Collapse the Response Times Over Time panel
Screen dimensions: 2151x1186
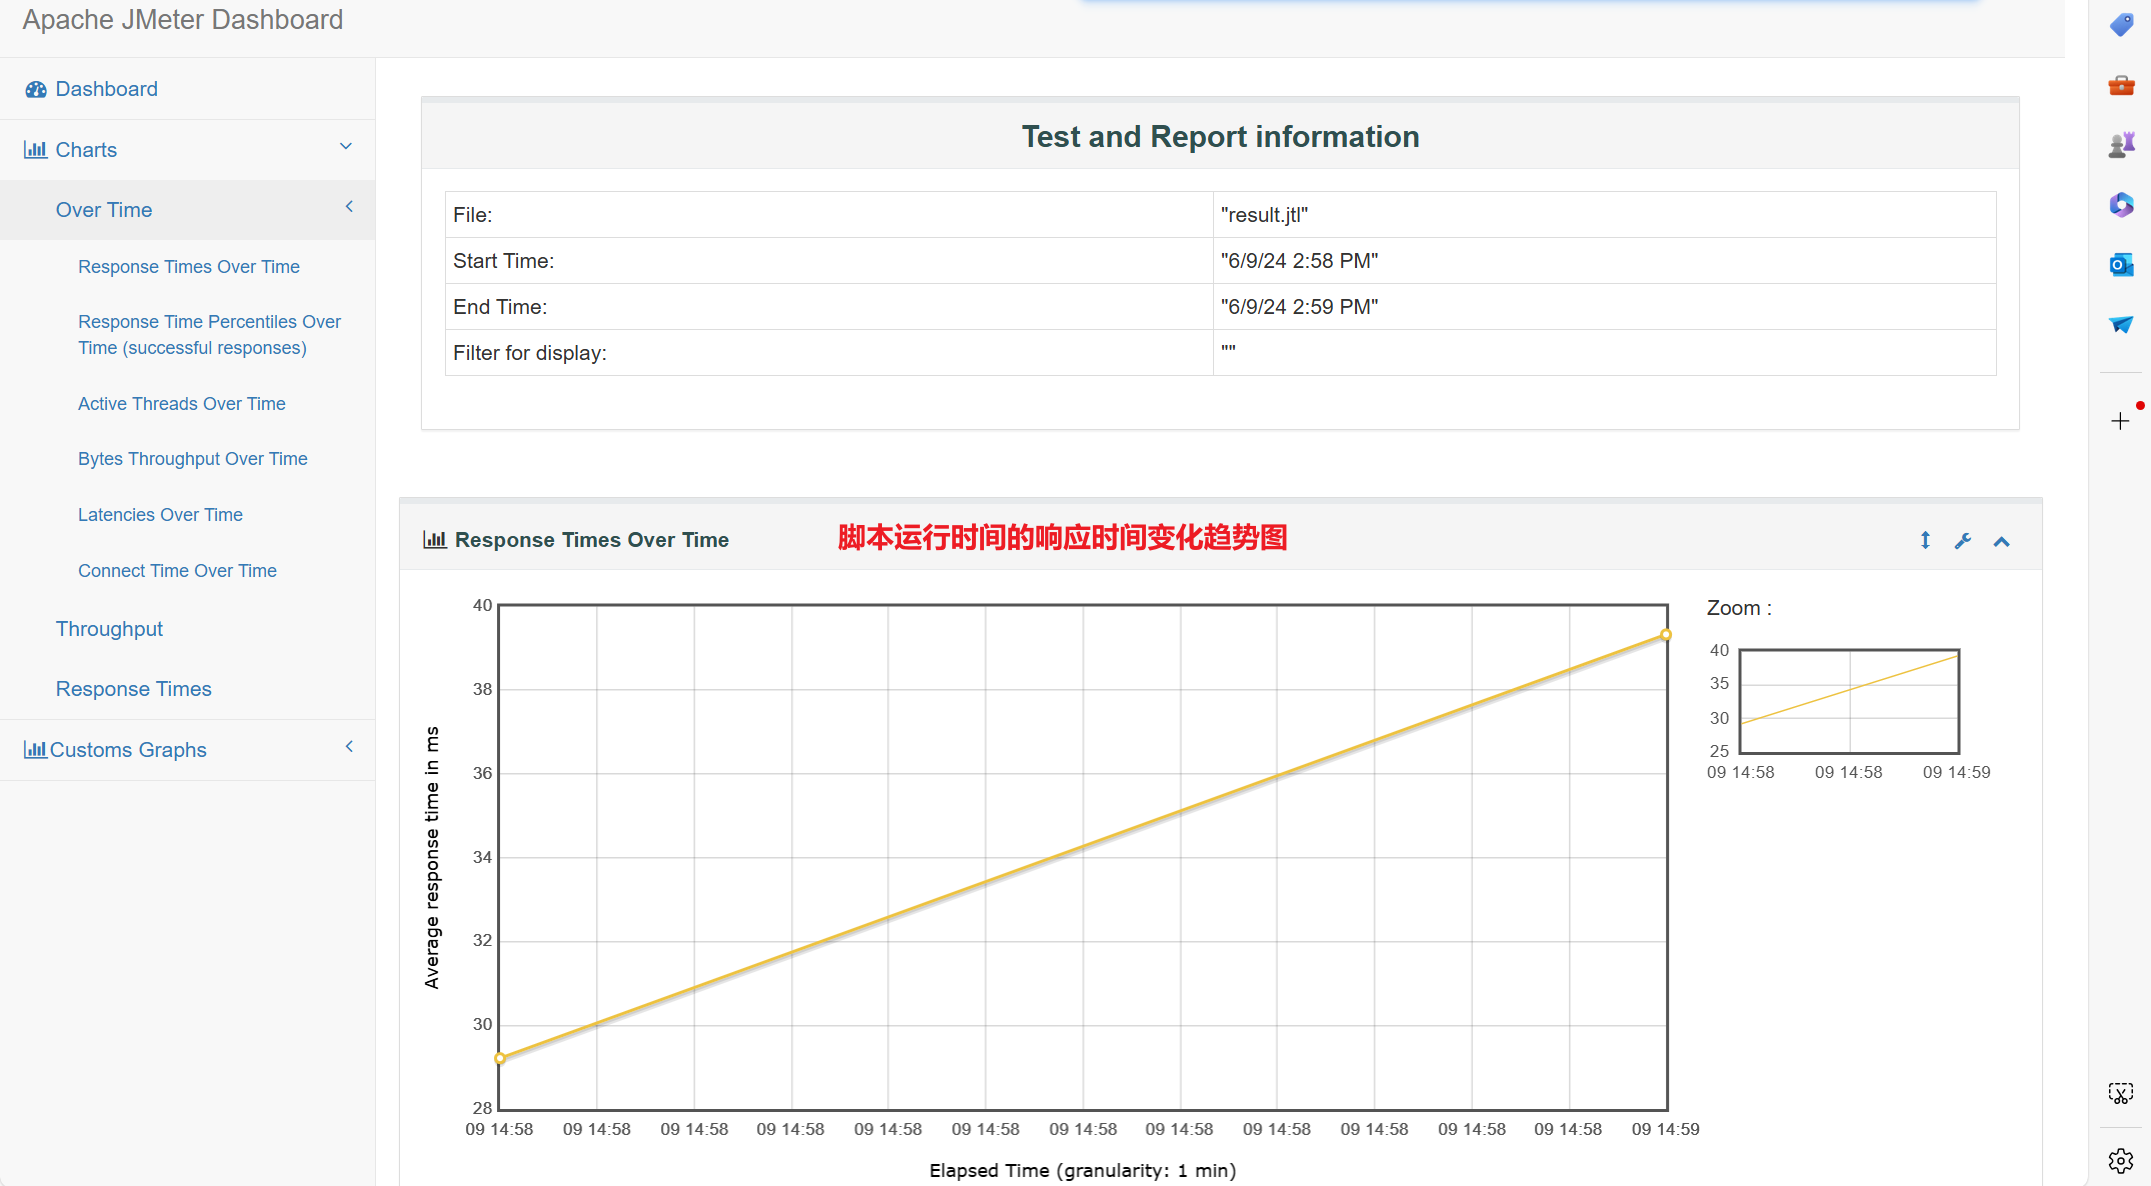tap(2001, 542)
